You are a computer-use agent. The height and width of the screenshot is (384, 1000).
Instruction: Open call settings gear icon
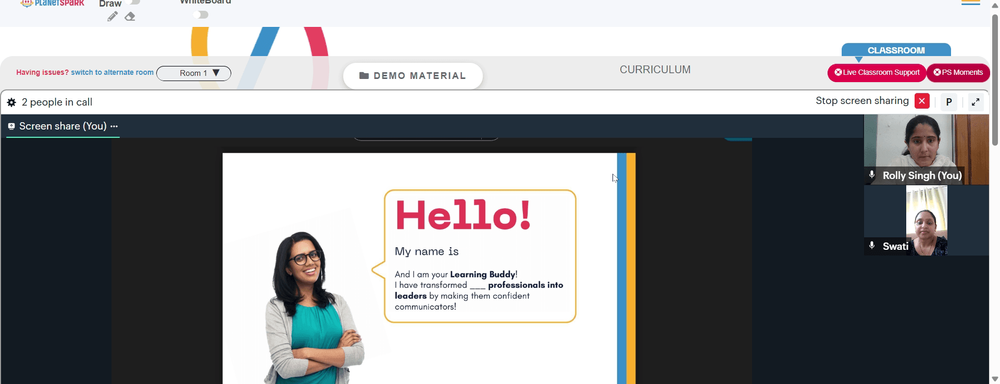[11, 102]
